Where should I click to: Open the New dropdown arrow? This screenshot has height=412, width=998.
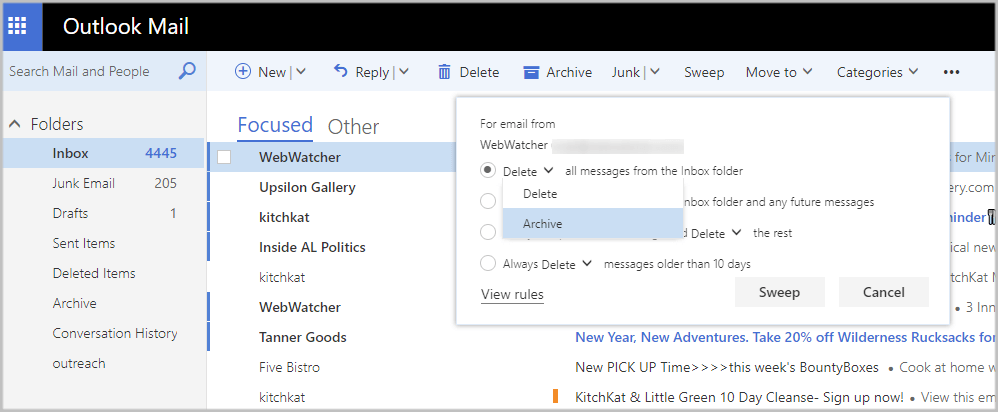pyautogui.click(x=301, y=72)
